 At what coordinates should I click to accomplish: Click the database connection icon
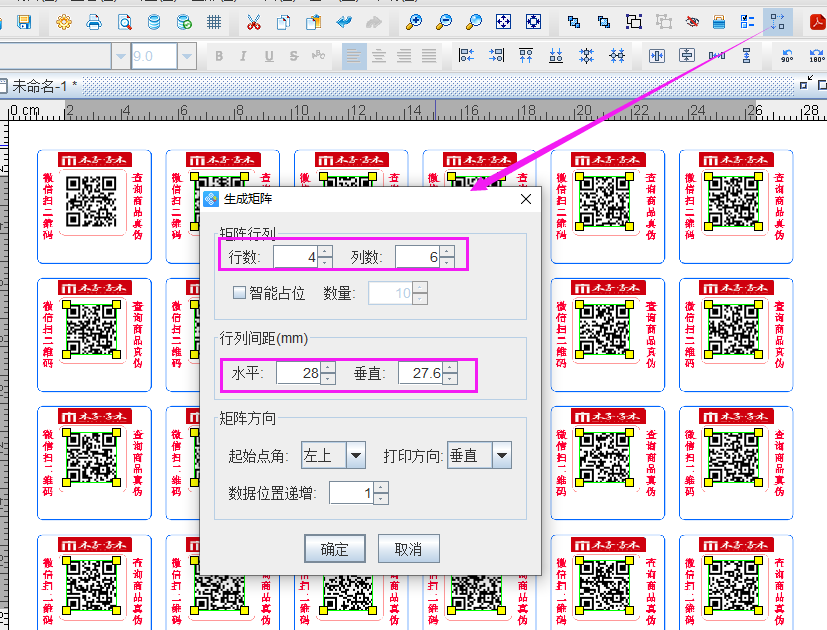tap(154, 20)
